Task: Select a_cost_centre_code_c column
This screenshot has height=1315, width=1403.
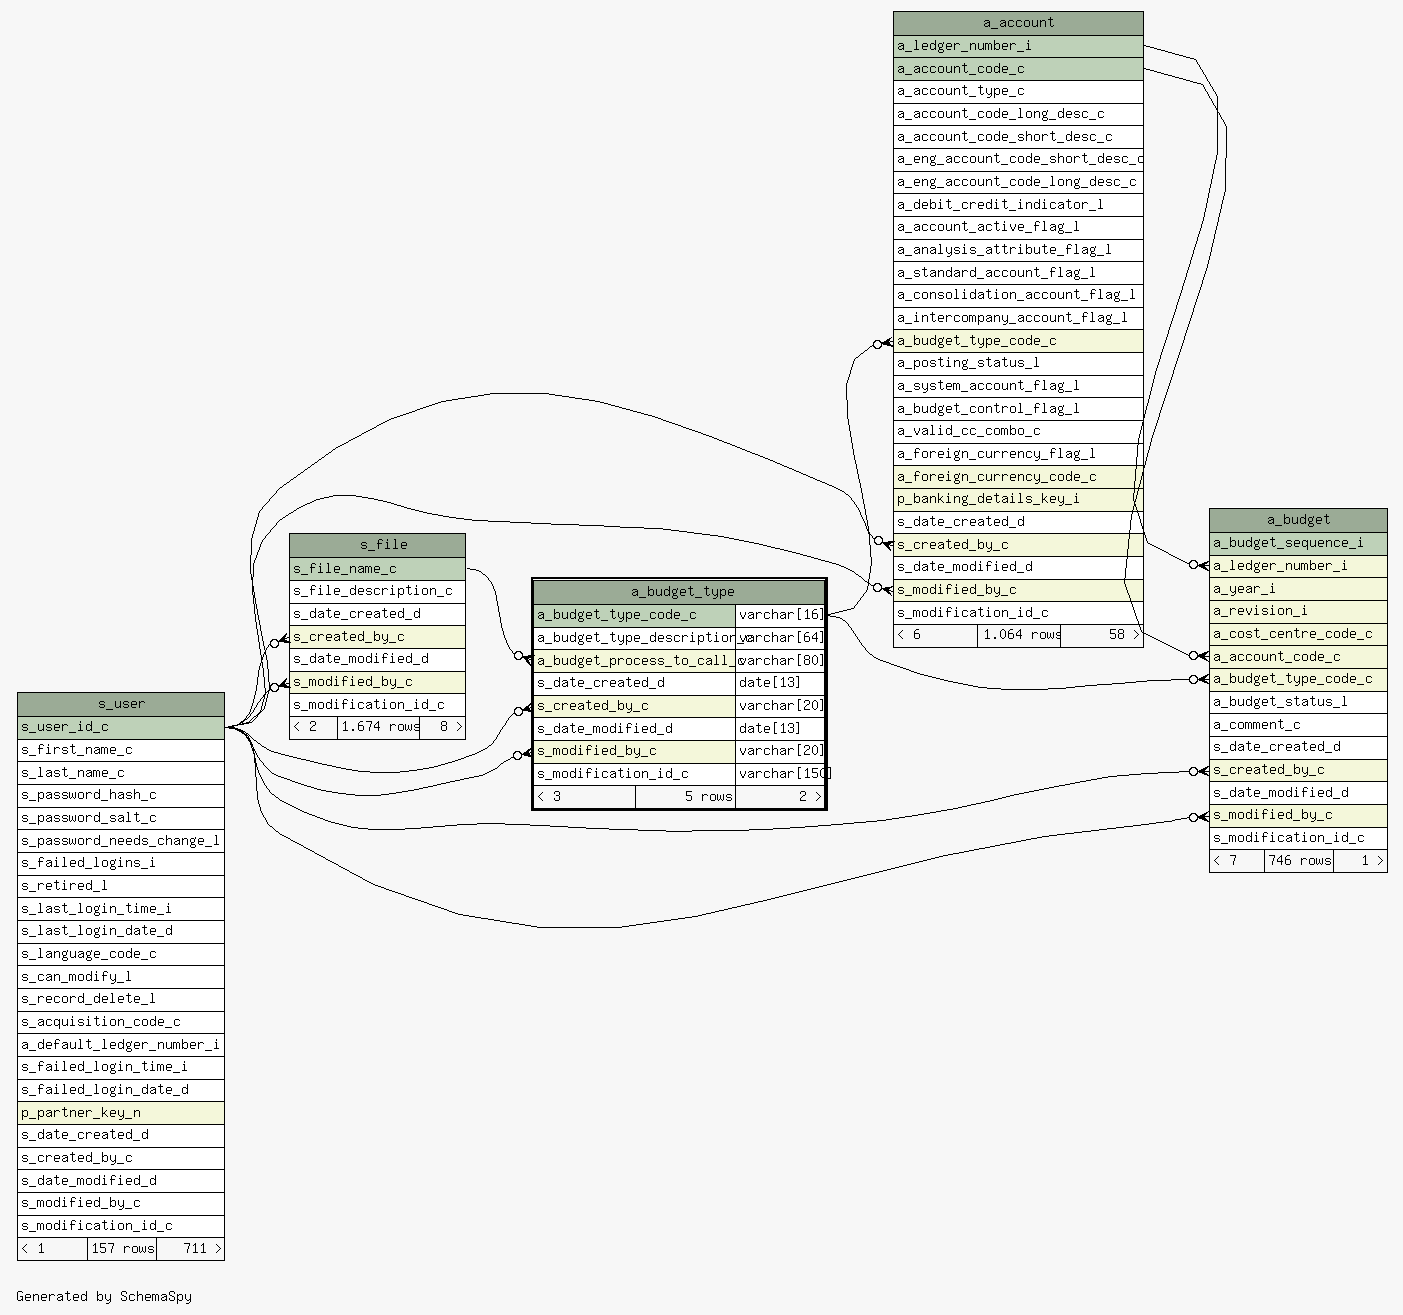Action: 1298,634
